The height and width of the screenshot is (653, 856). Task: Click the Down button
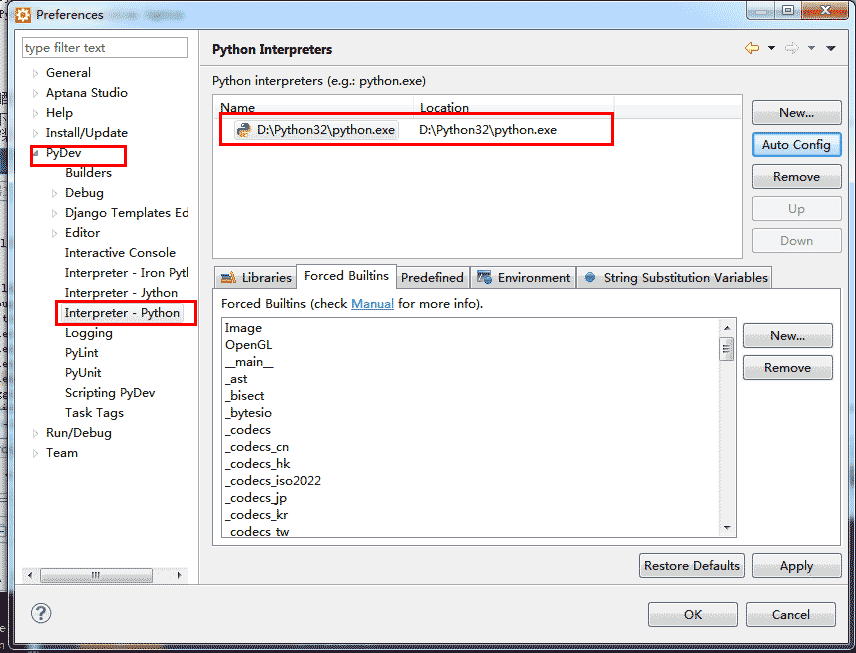tap(796, 241)
